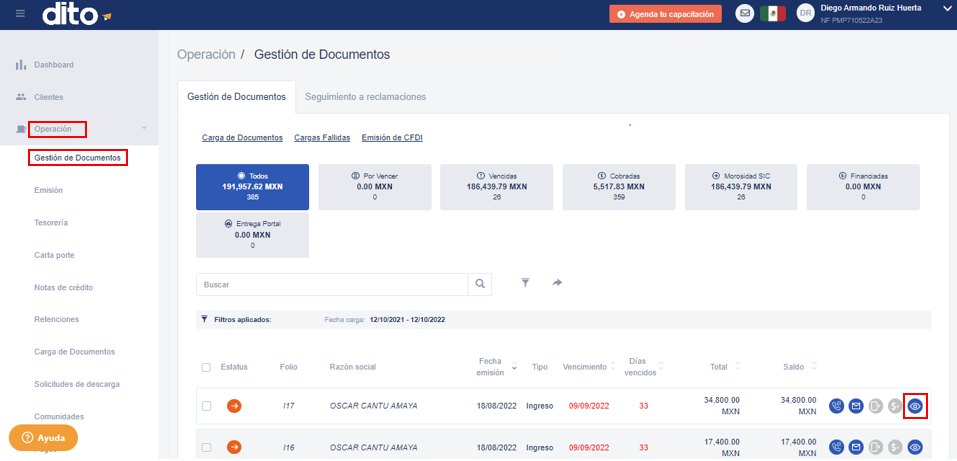The width and height of the screenshot is (957, 461).
Task: Check the select-all checkbox in table header
Action: click(x=206, y=367)
